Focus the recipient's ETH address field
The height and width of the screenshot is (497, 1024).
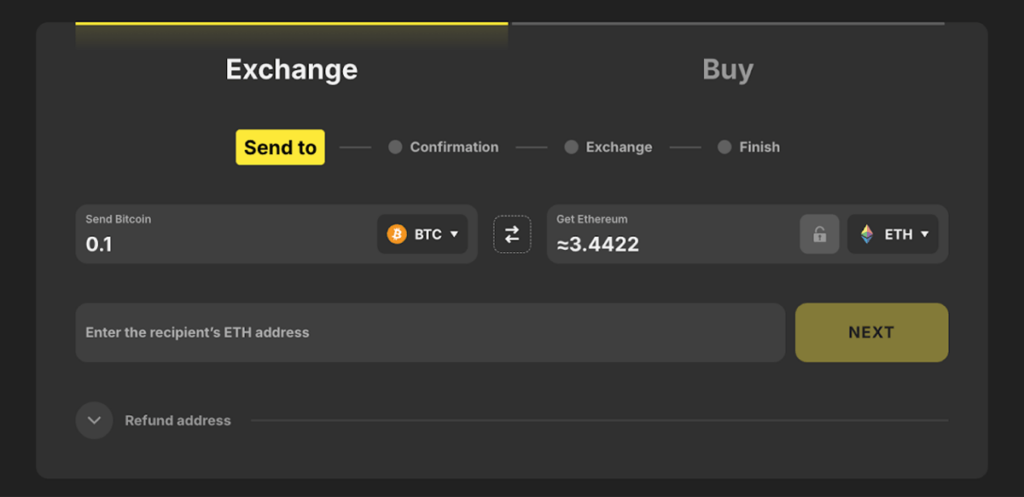[430, 332]
